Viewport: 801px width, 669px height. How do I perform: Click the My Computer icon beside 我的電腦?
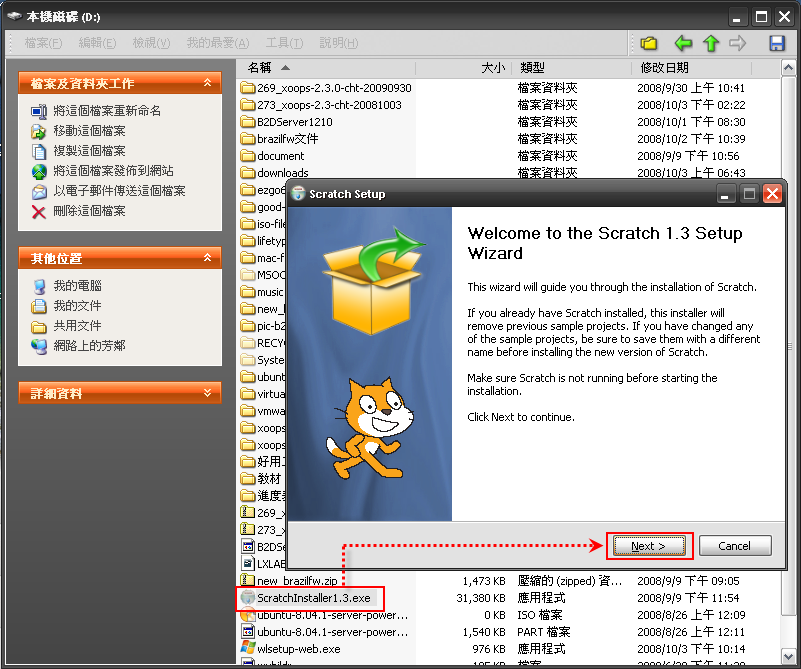pos(39,286)
